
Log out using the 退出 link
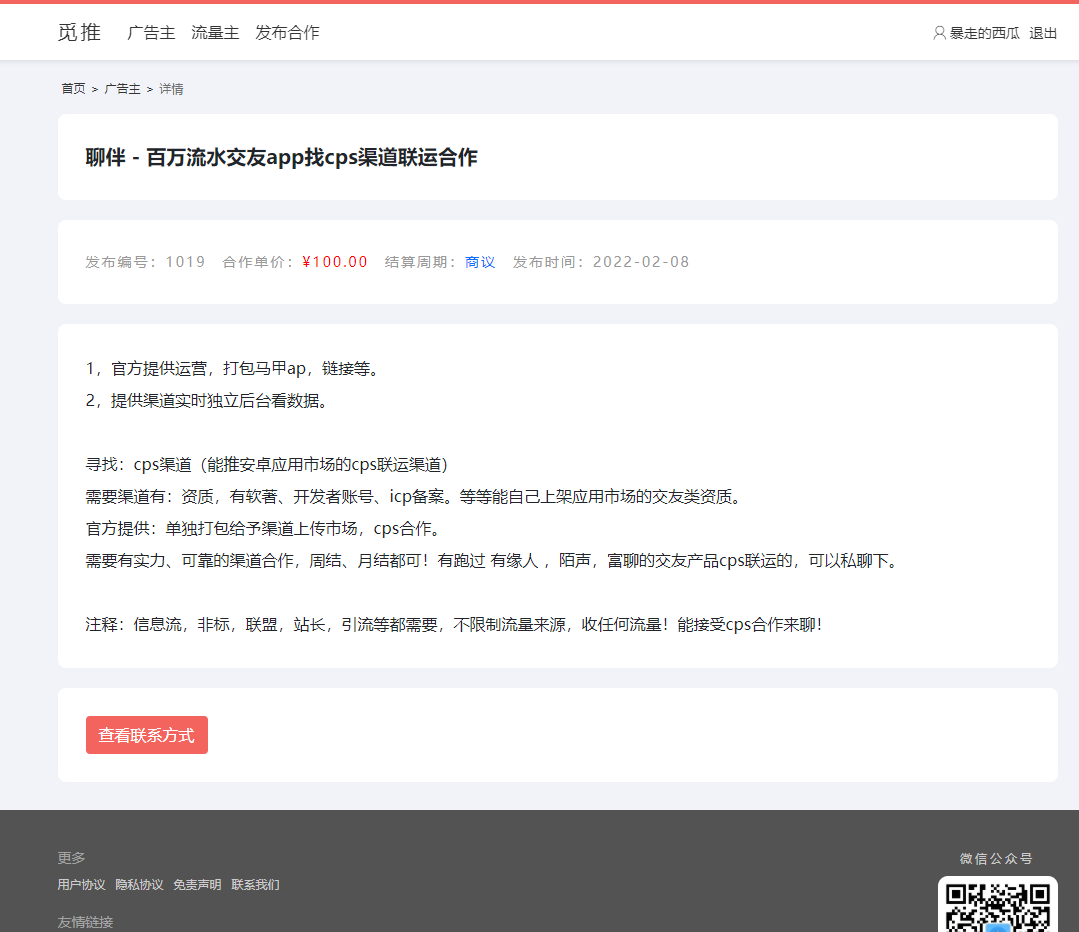1043,33
